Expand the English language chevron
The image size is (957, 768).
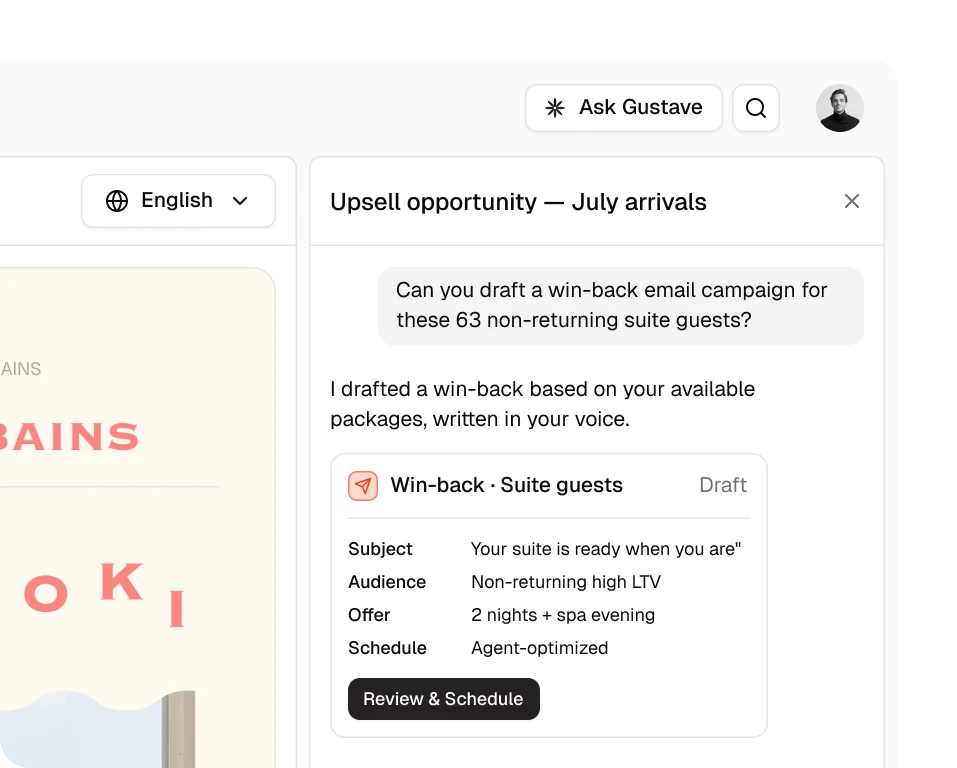[x=240, y=201]
